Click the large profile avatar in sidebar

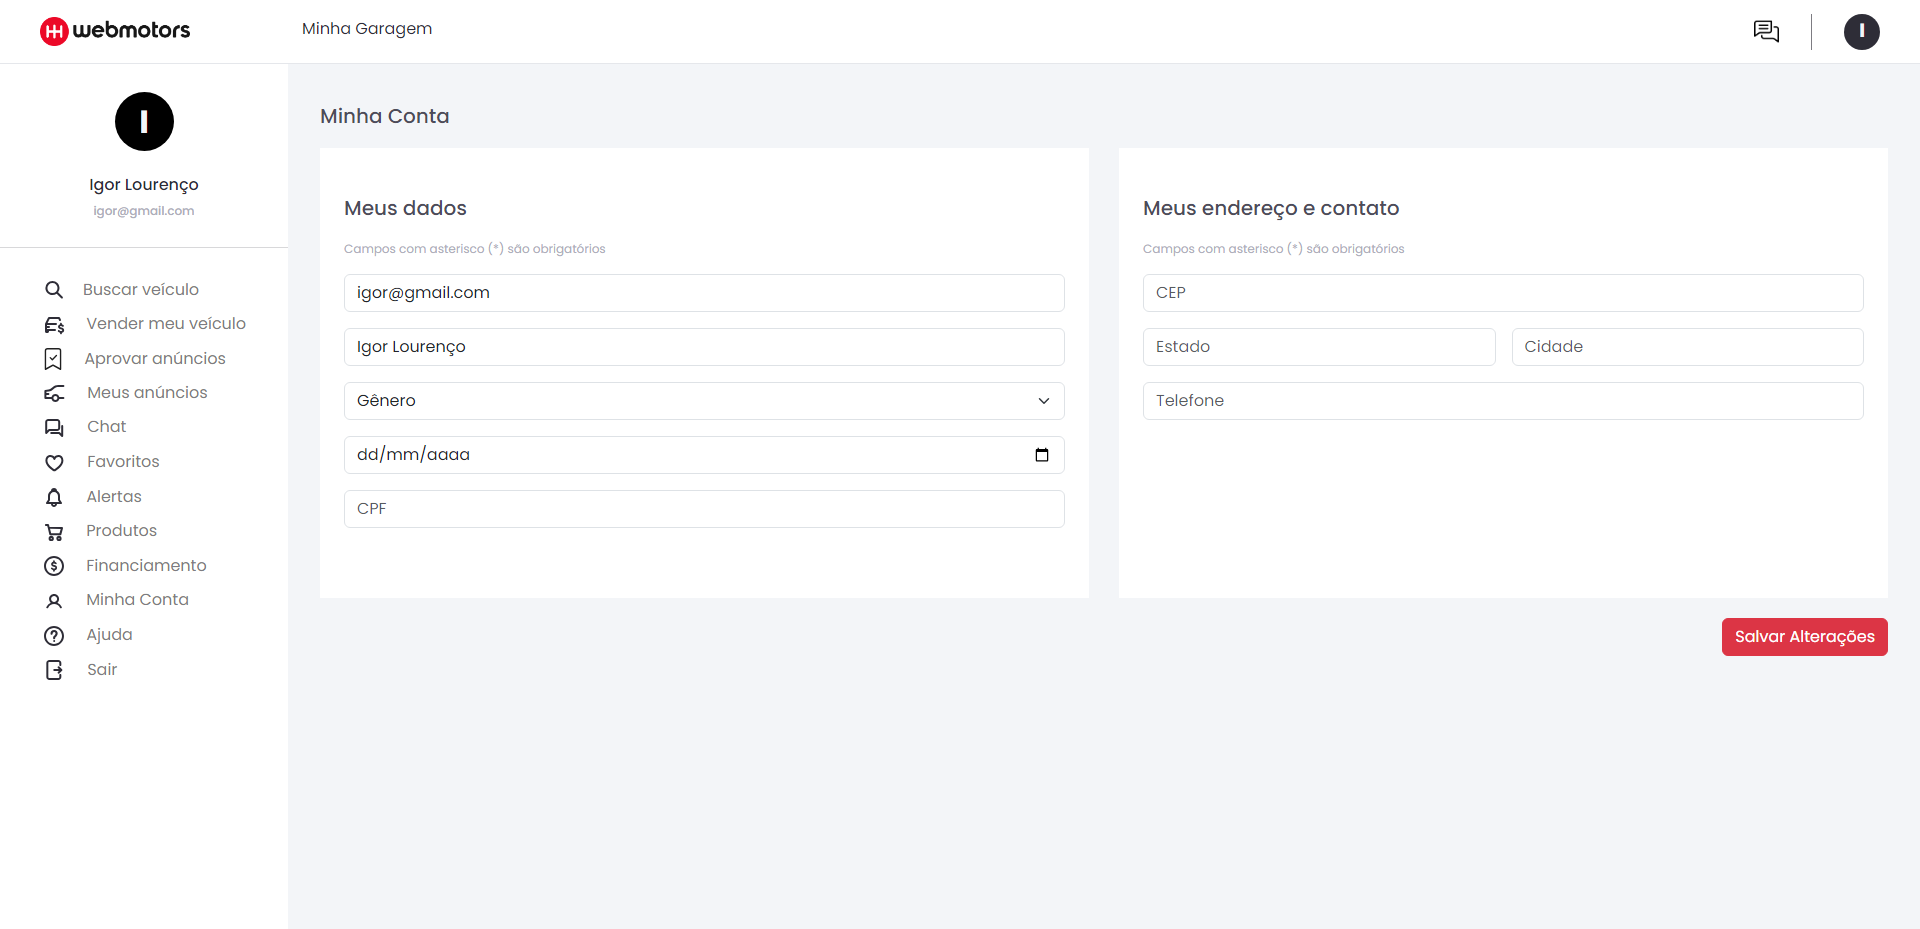point(144,121)
